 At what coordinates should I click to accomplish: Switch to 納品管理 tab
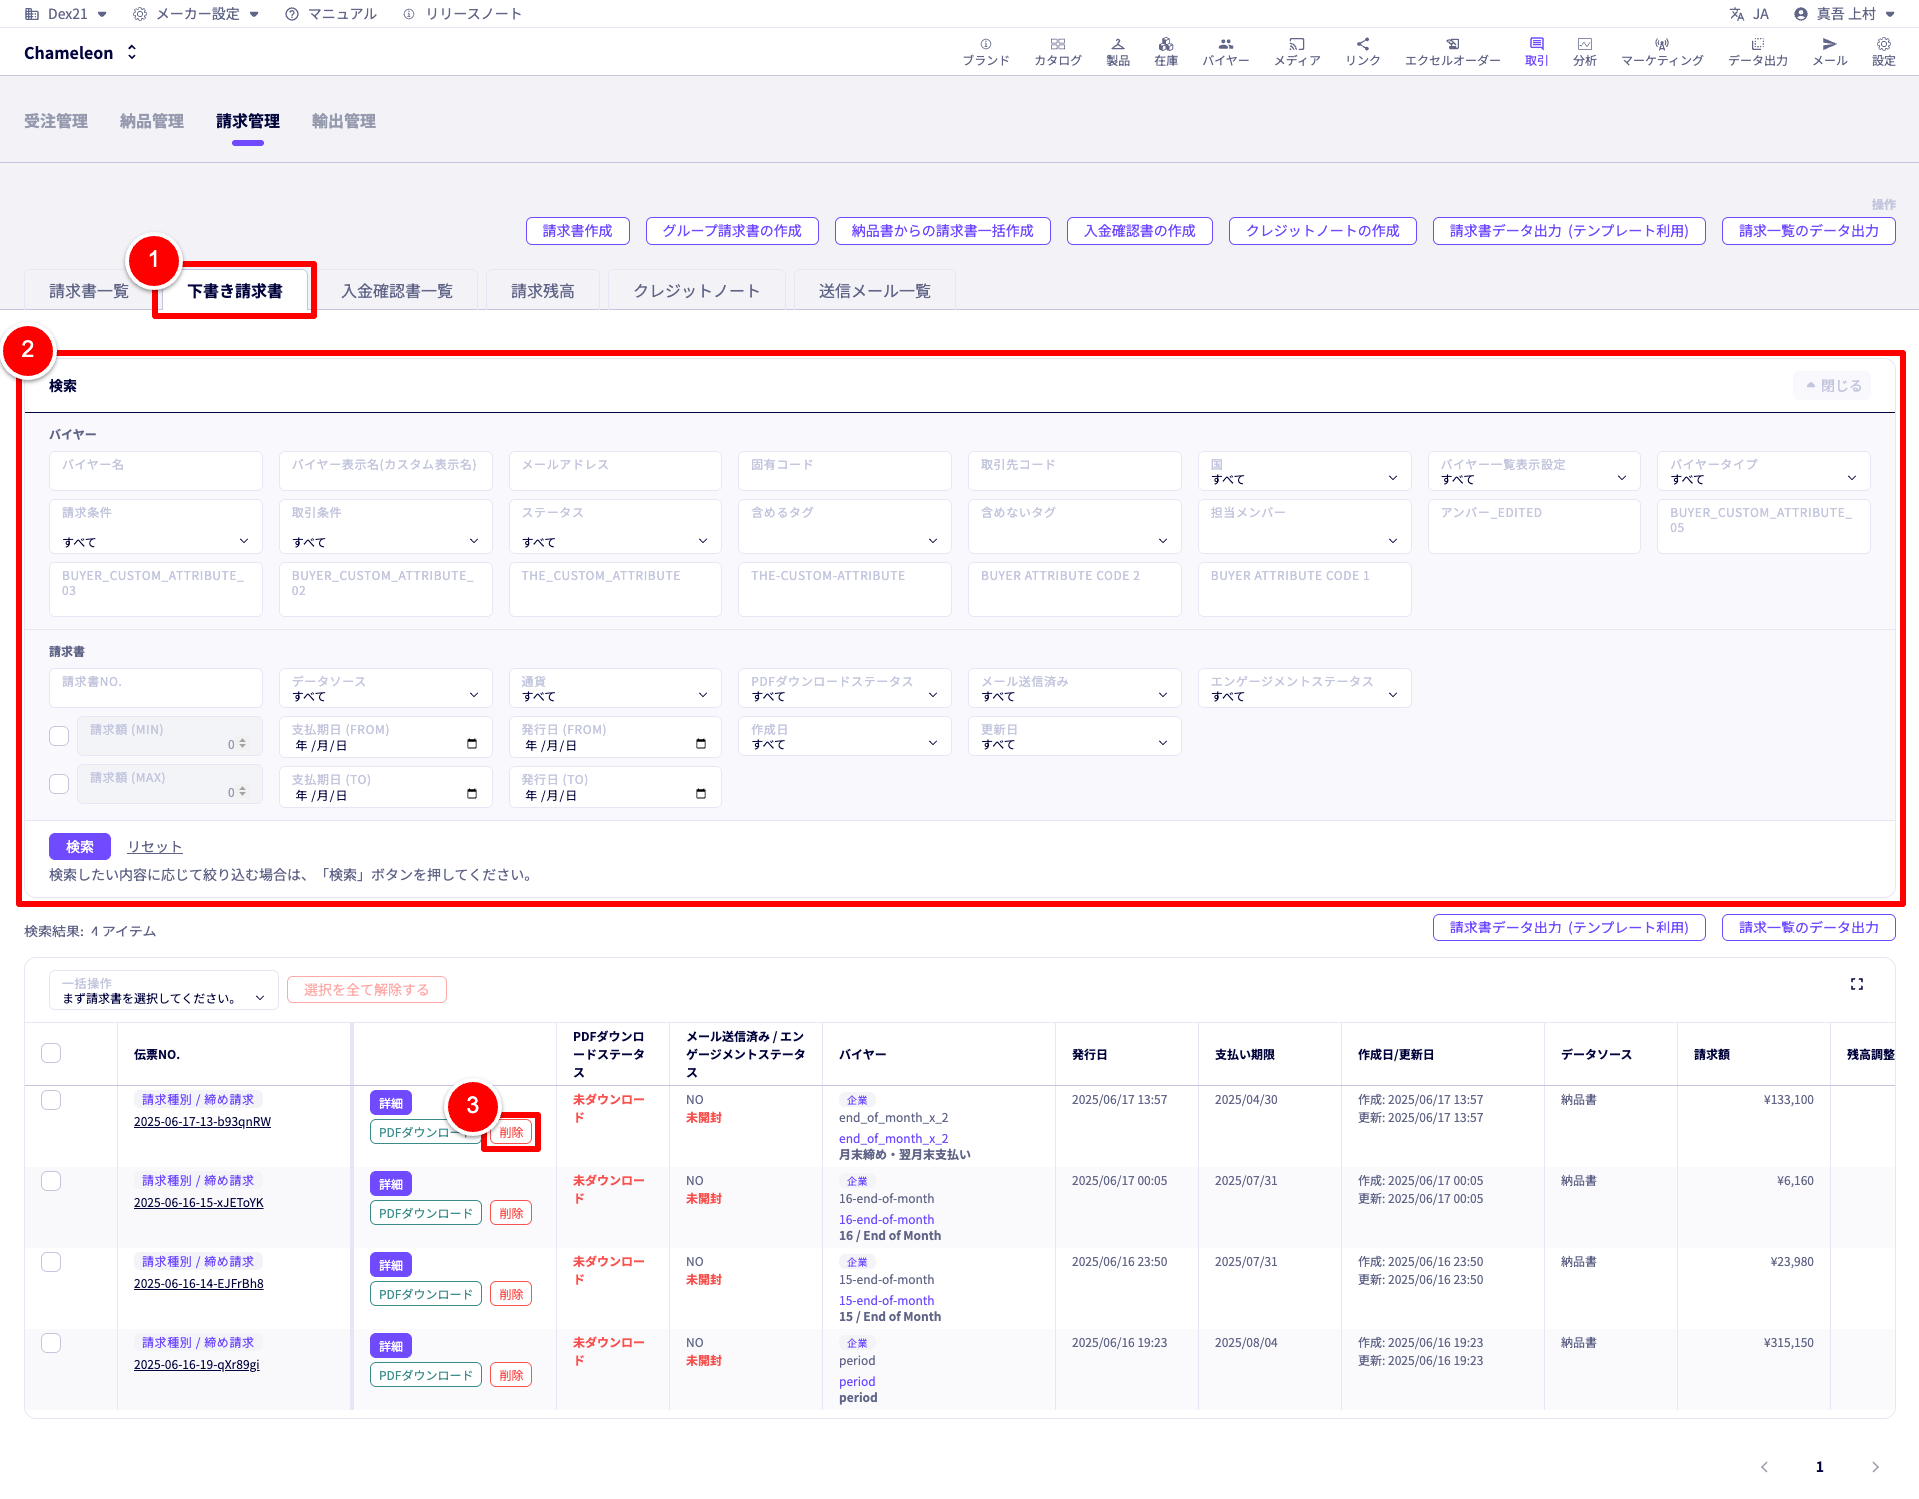coord(152,121)
